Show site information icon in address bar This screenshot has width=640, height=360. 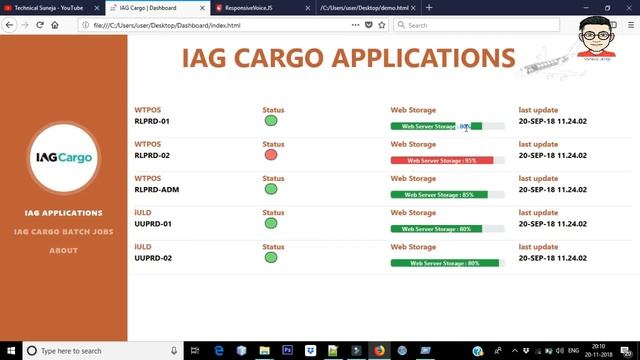85,25
